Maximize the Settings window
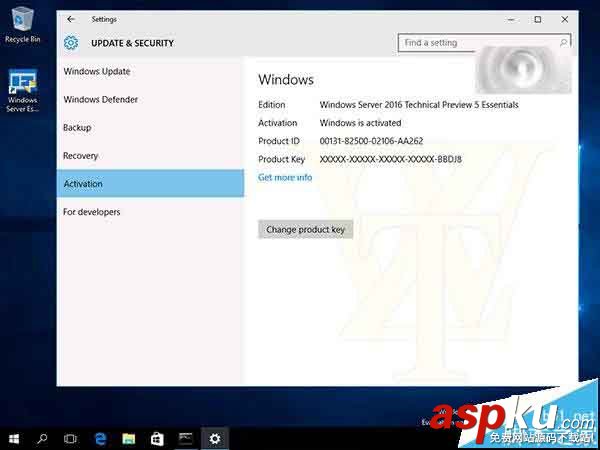Screen dimensions: 600x450 tap(538, 20)
